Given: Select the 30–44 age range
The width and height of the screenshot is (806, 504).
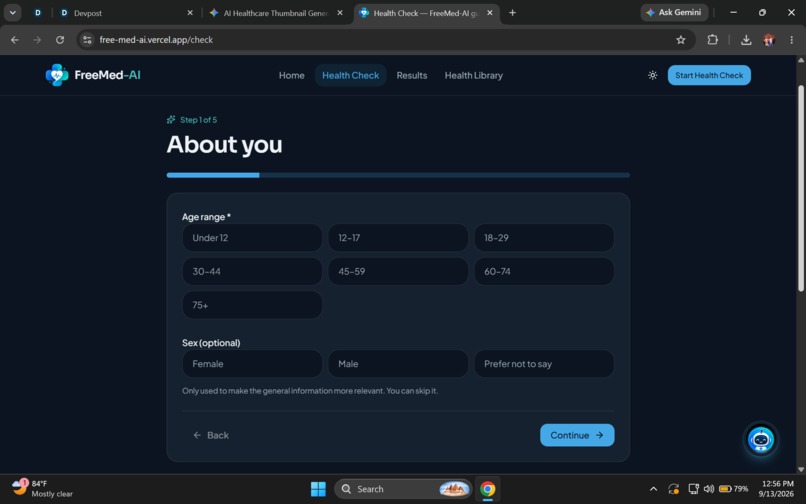Looking at the screenshot, I should click(x=252, y=272).
